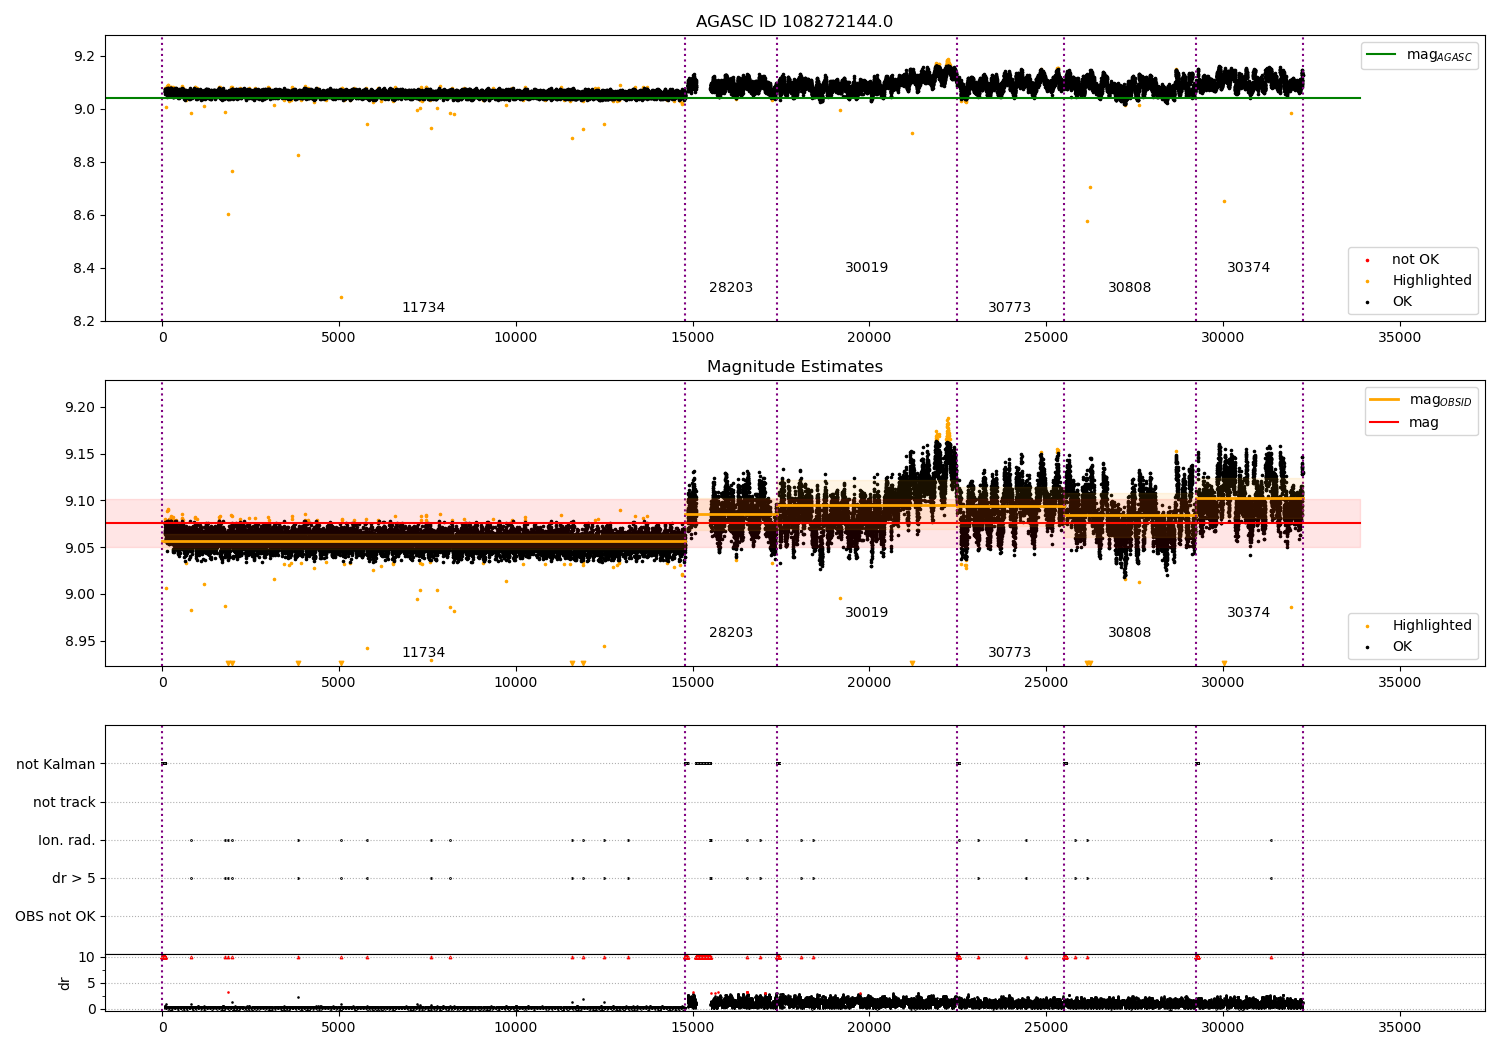Click the green line sample in the mag AGASC legend
This screenshot has height=1050, width=1500.
point(1381,55)
